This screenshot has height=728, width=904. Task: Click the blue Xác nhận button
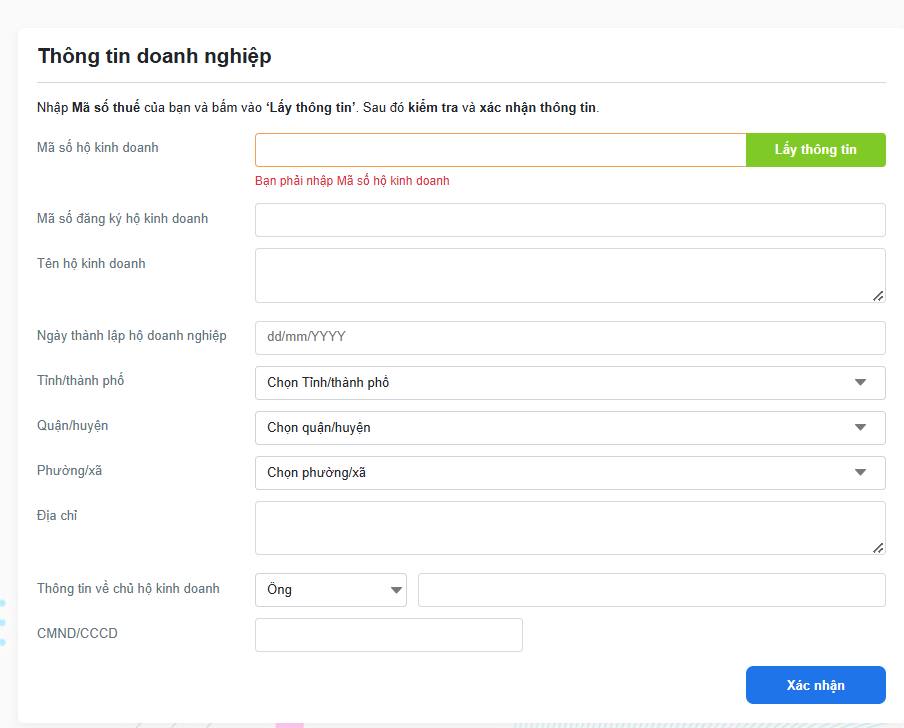point(815,685)
